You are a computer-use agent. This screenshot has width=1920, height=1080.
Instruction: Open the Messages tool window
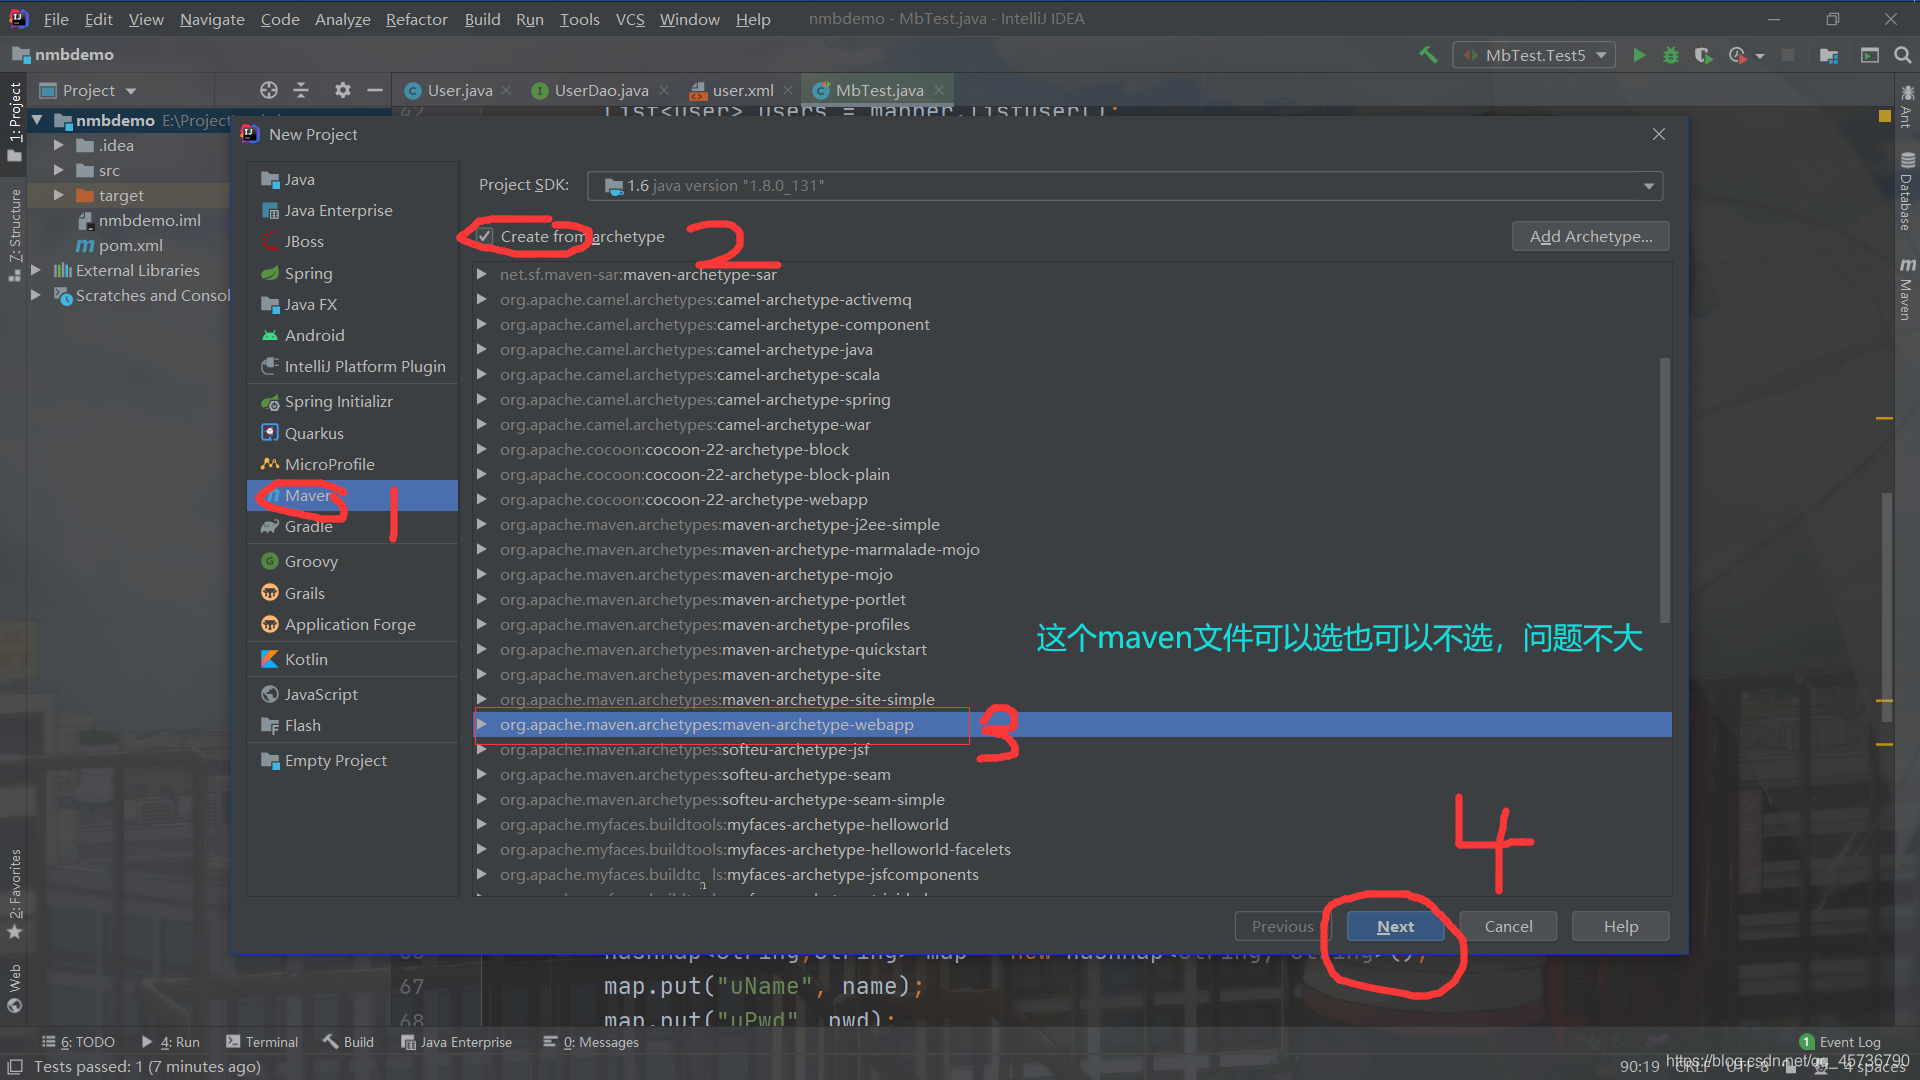pyautogui.click(x=591, y=1042)
